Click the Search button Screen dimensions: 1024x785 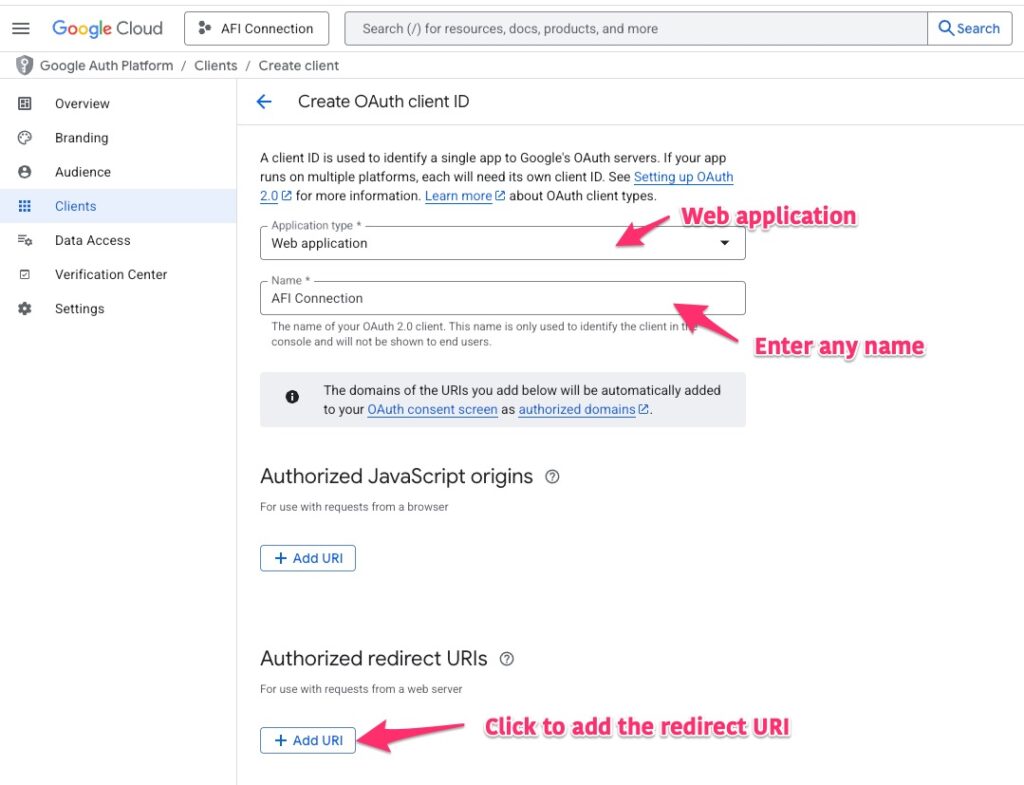[x=969, y=28]
